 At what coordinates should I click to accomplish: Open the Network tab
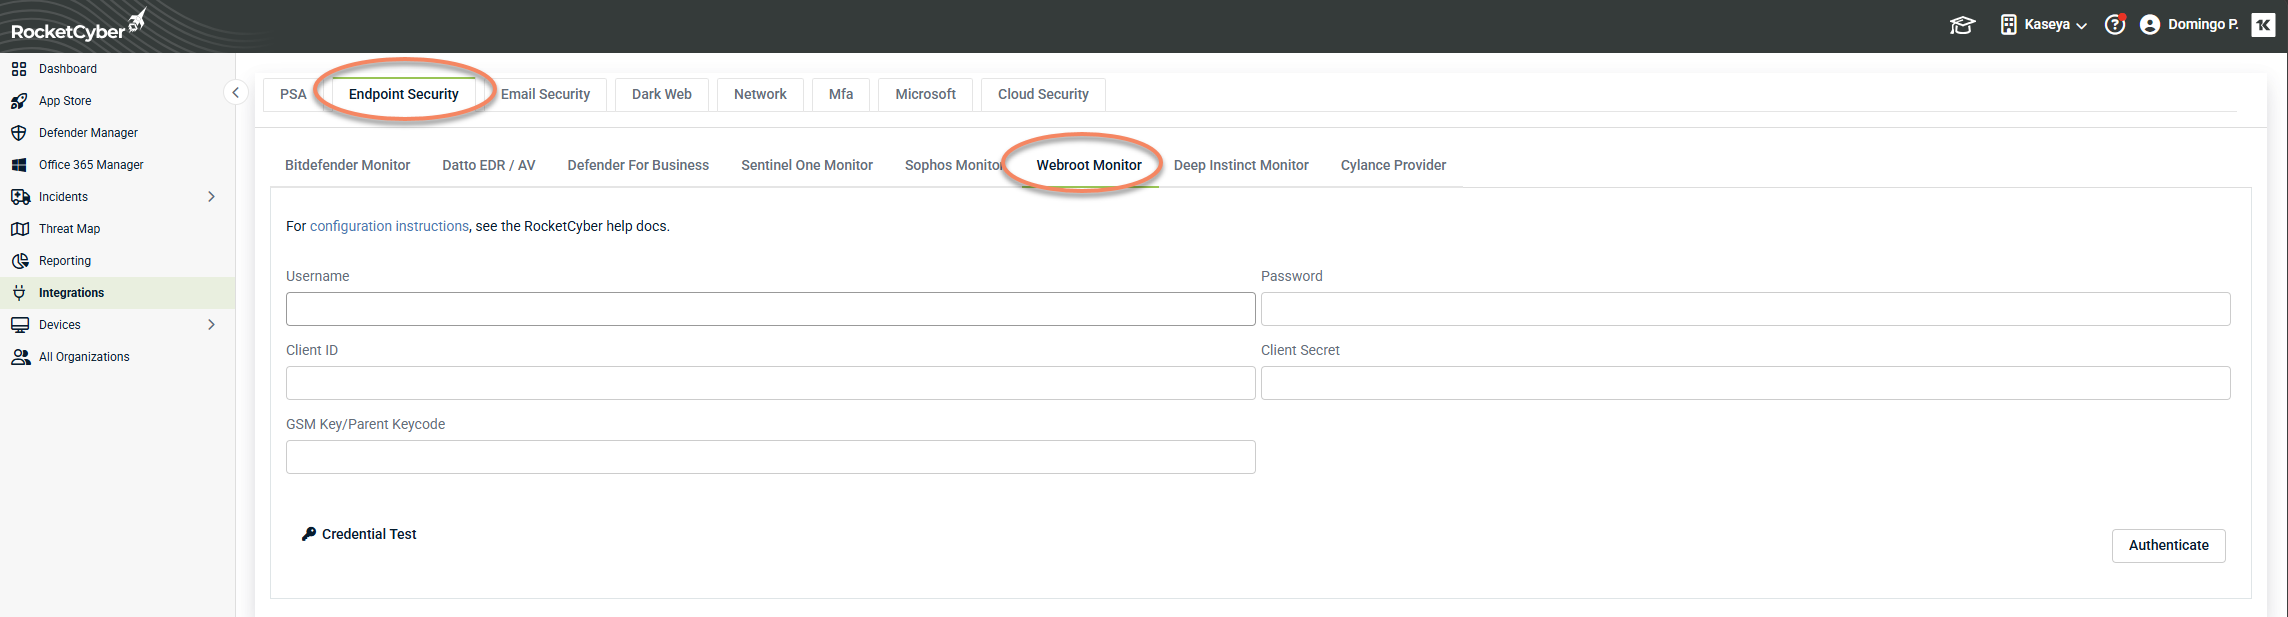coord(760,94)
